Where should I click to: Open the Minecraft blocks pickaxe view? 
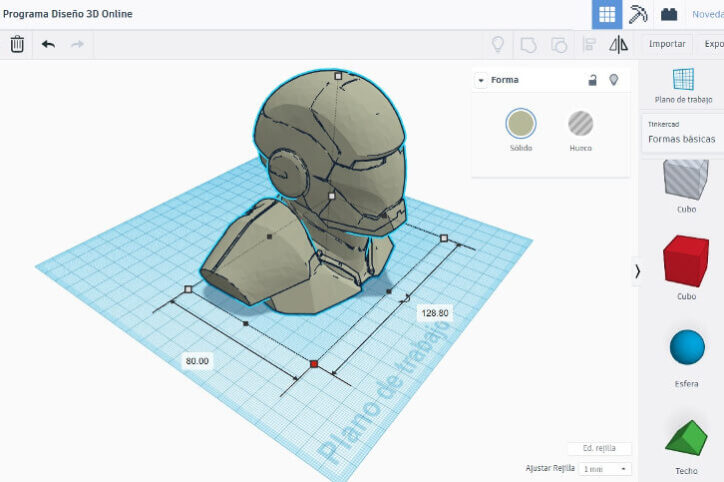pos(638,14)
